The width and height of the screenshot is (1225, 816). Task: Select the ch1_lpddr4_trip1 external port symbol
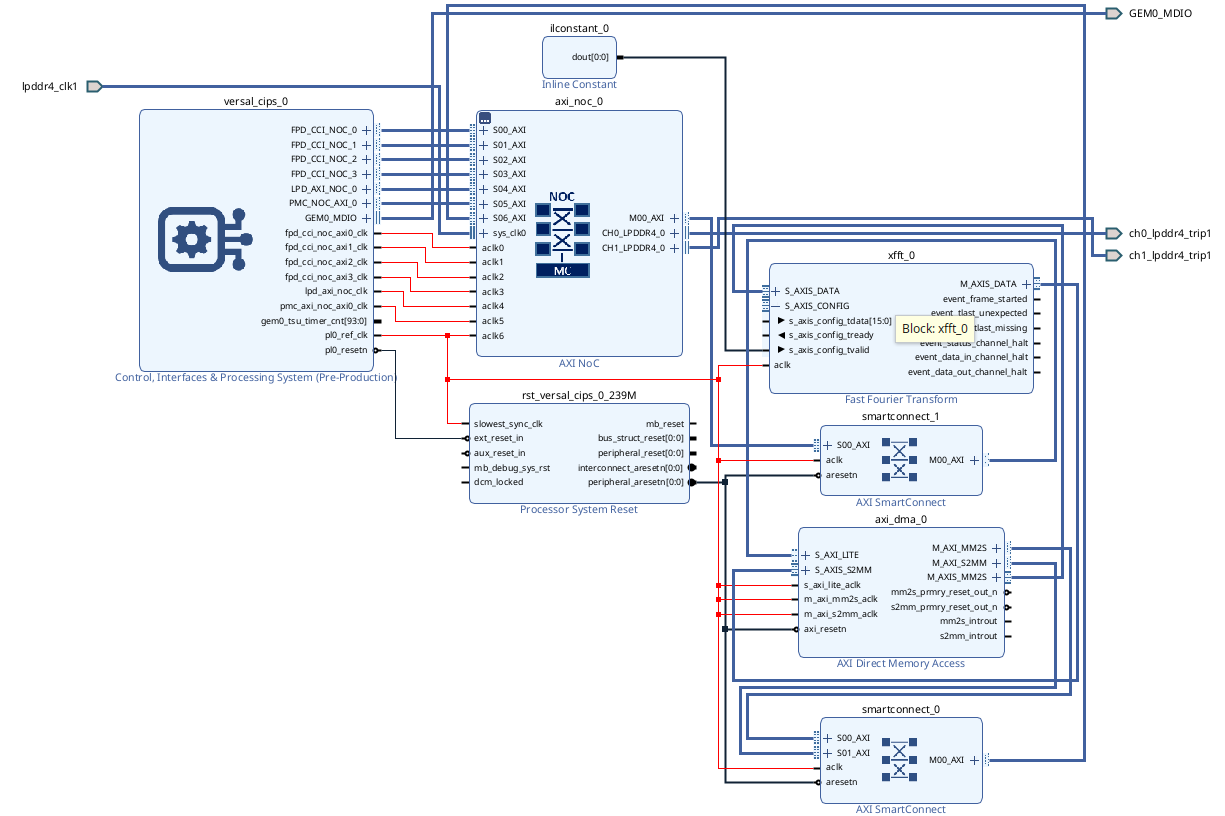tap(1113, 256)
